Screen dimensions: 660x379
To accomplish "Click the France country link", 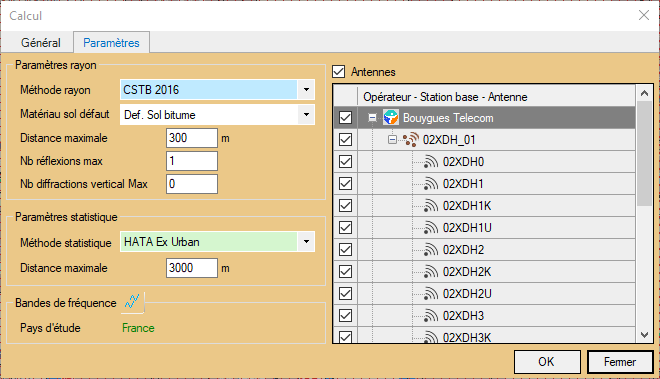I will 138,328.
